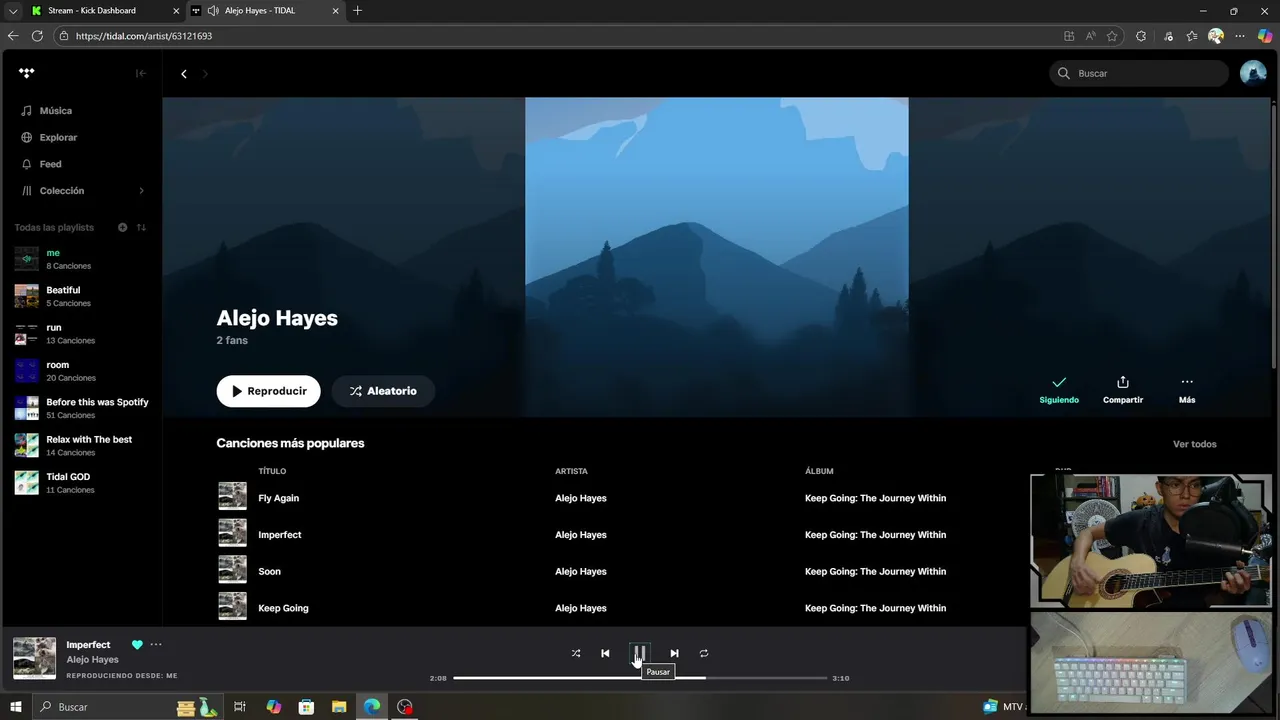This screenshot has width=1280, height=720.
Task: Seek on the playback progress bar
Action: [640, 678]
